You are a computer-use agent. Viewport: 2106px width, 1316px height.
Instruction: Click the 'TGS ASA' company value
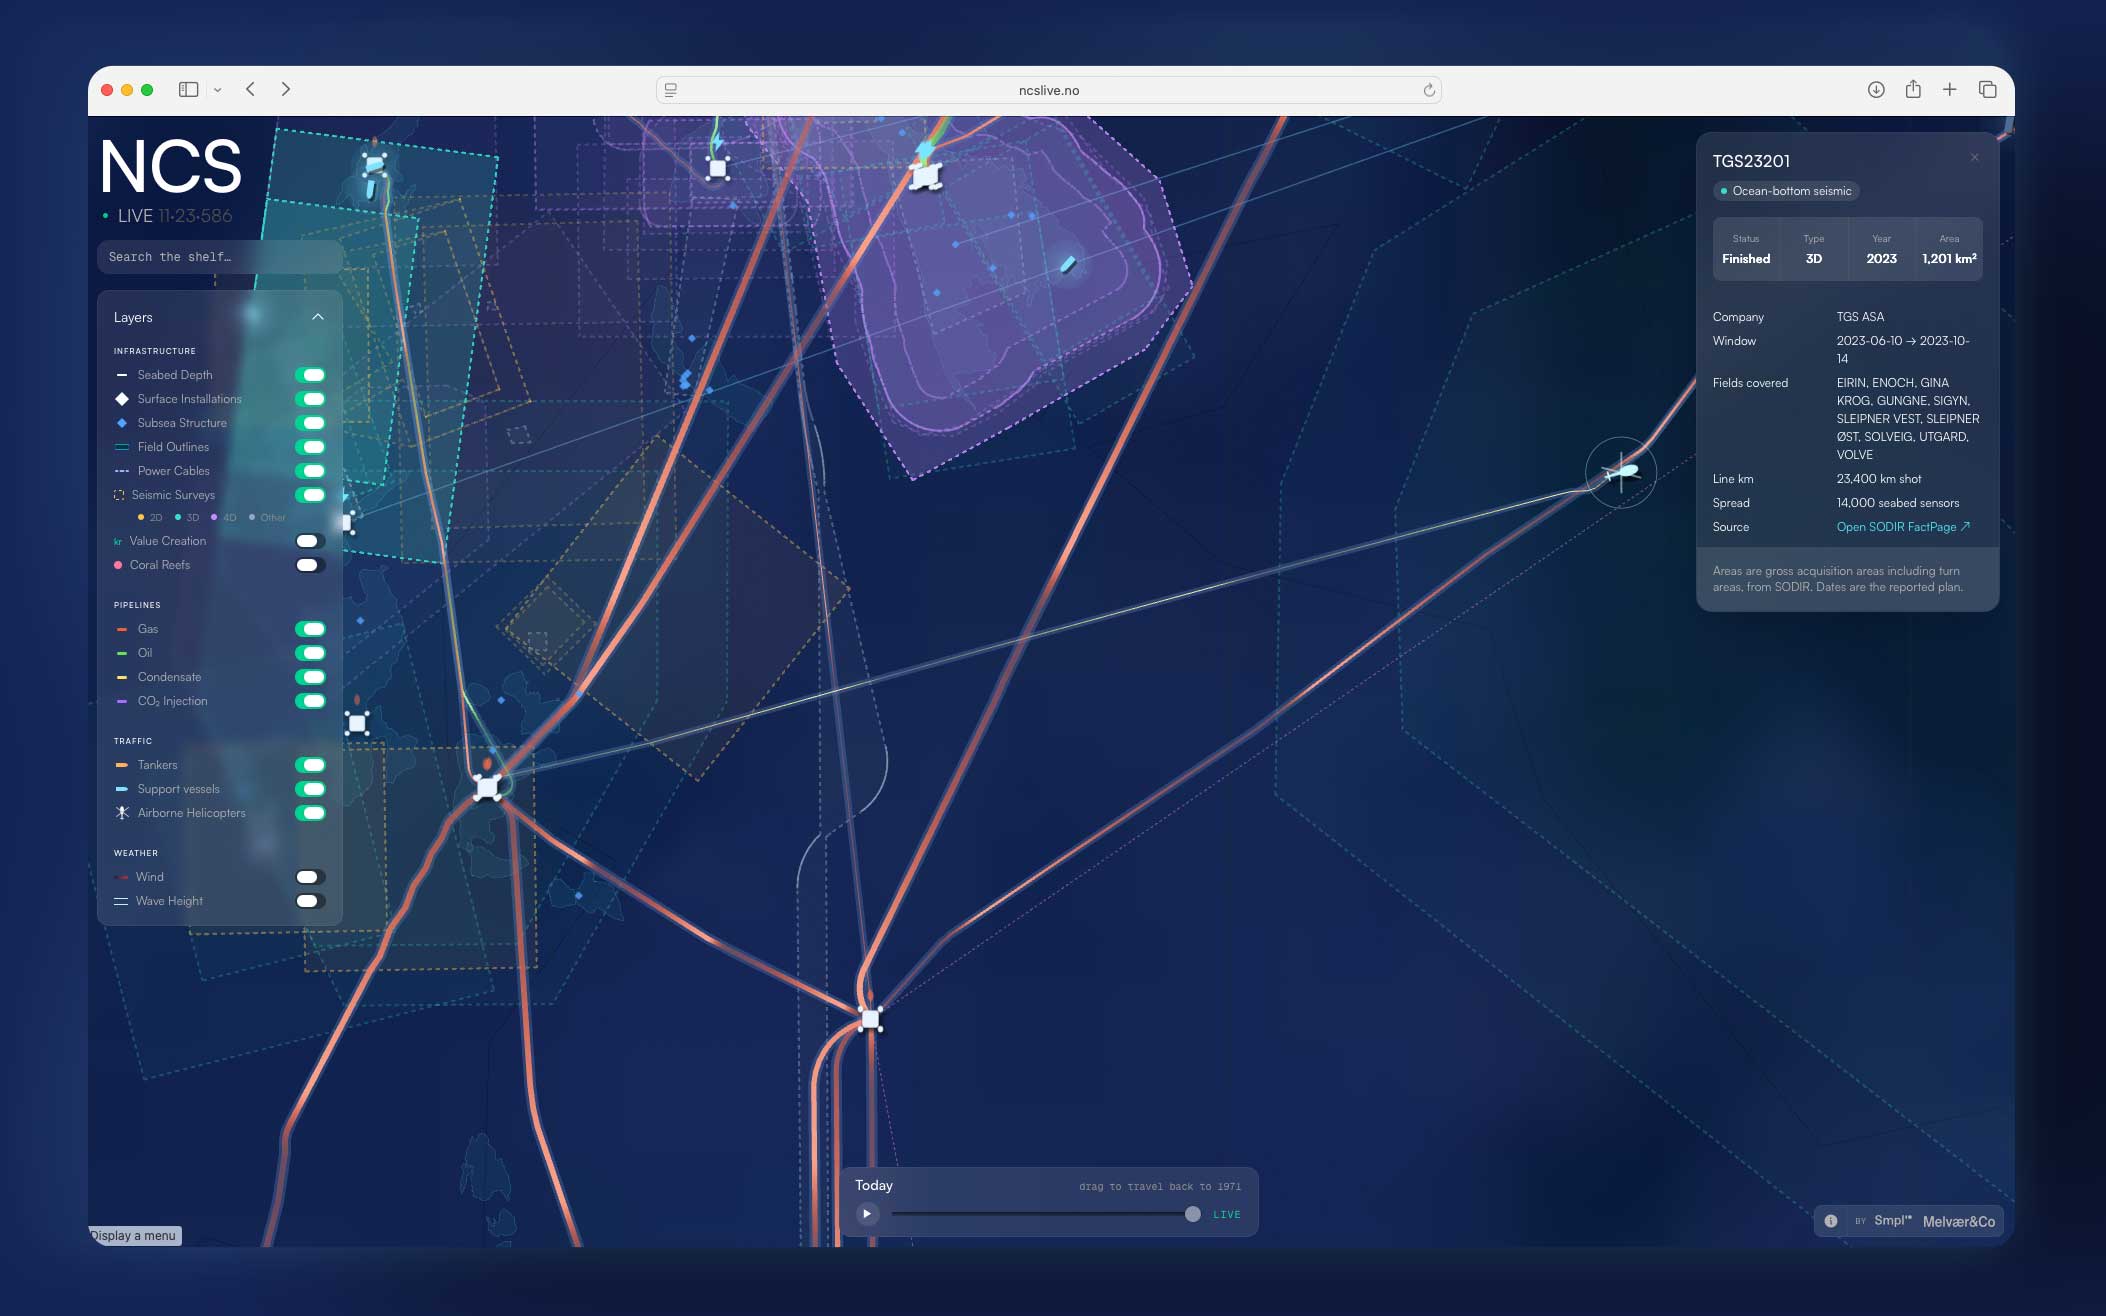[1860, 317]
